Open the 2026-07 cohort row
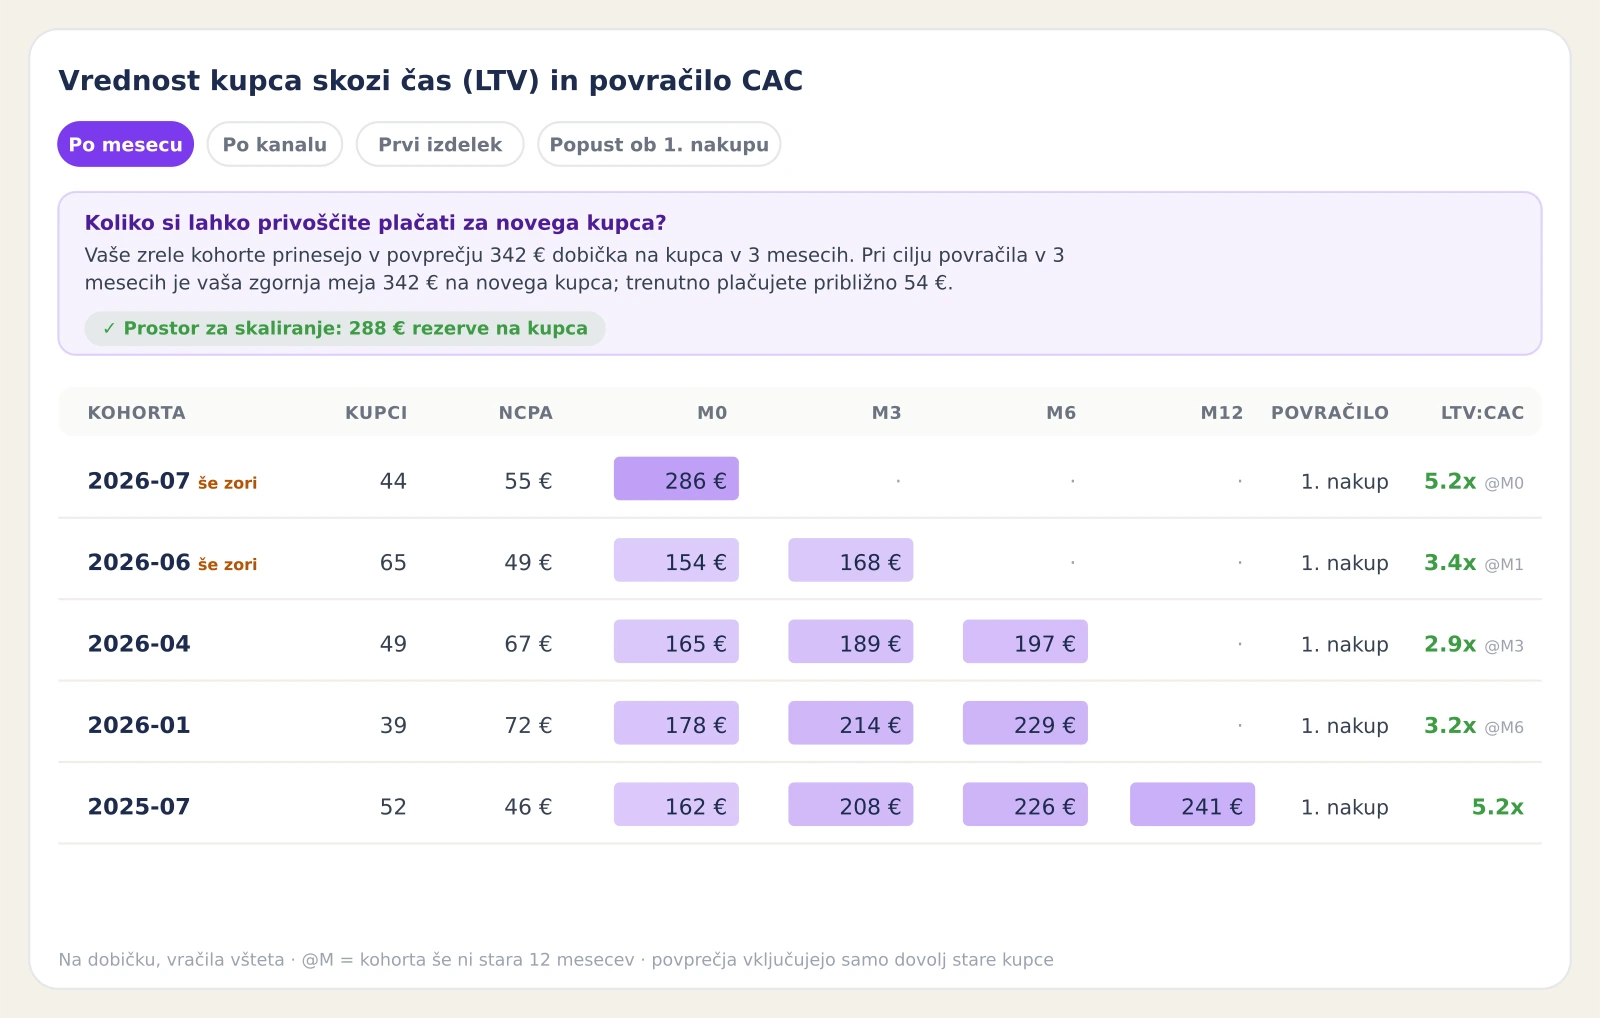Screen dimensions: 1600x1018 (x=800, y=479)
